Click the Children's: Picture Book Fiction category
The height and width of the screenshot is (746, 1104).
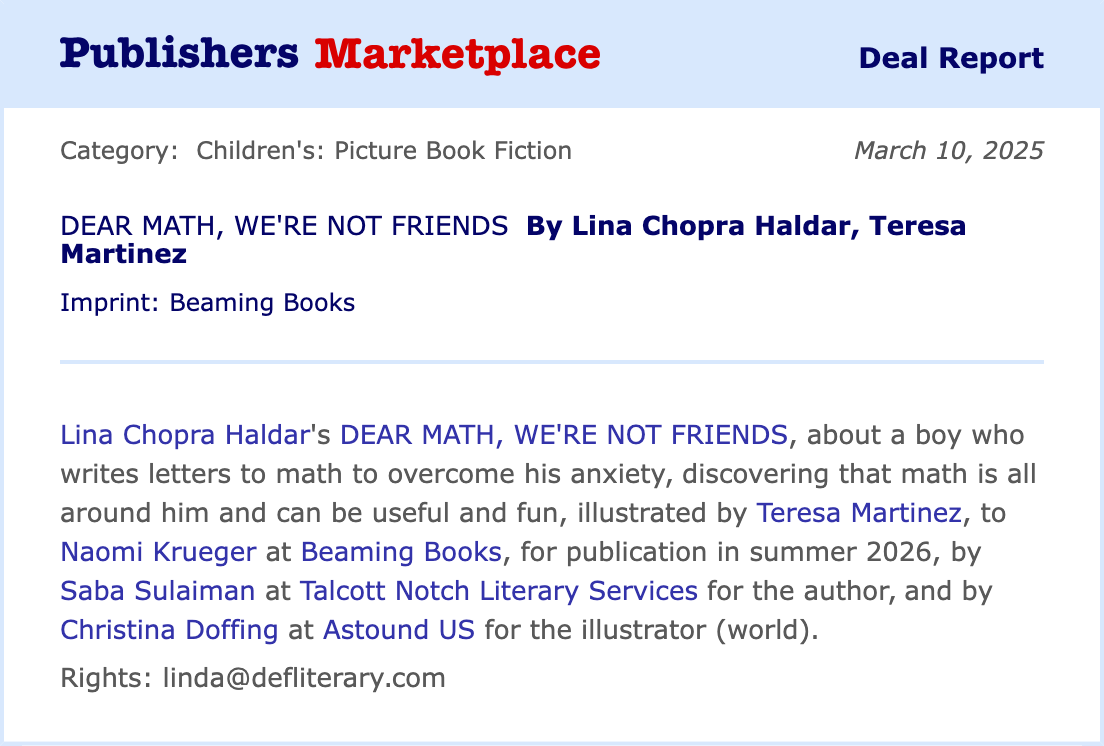(384, 151)
